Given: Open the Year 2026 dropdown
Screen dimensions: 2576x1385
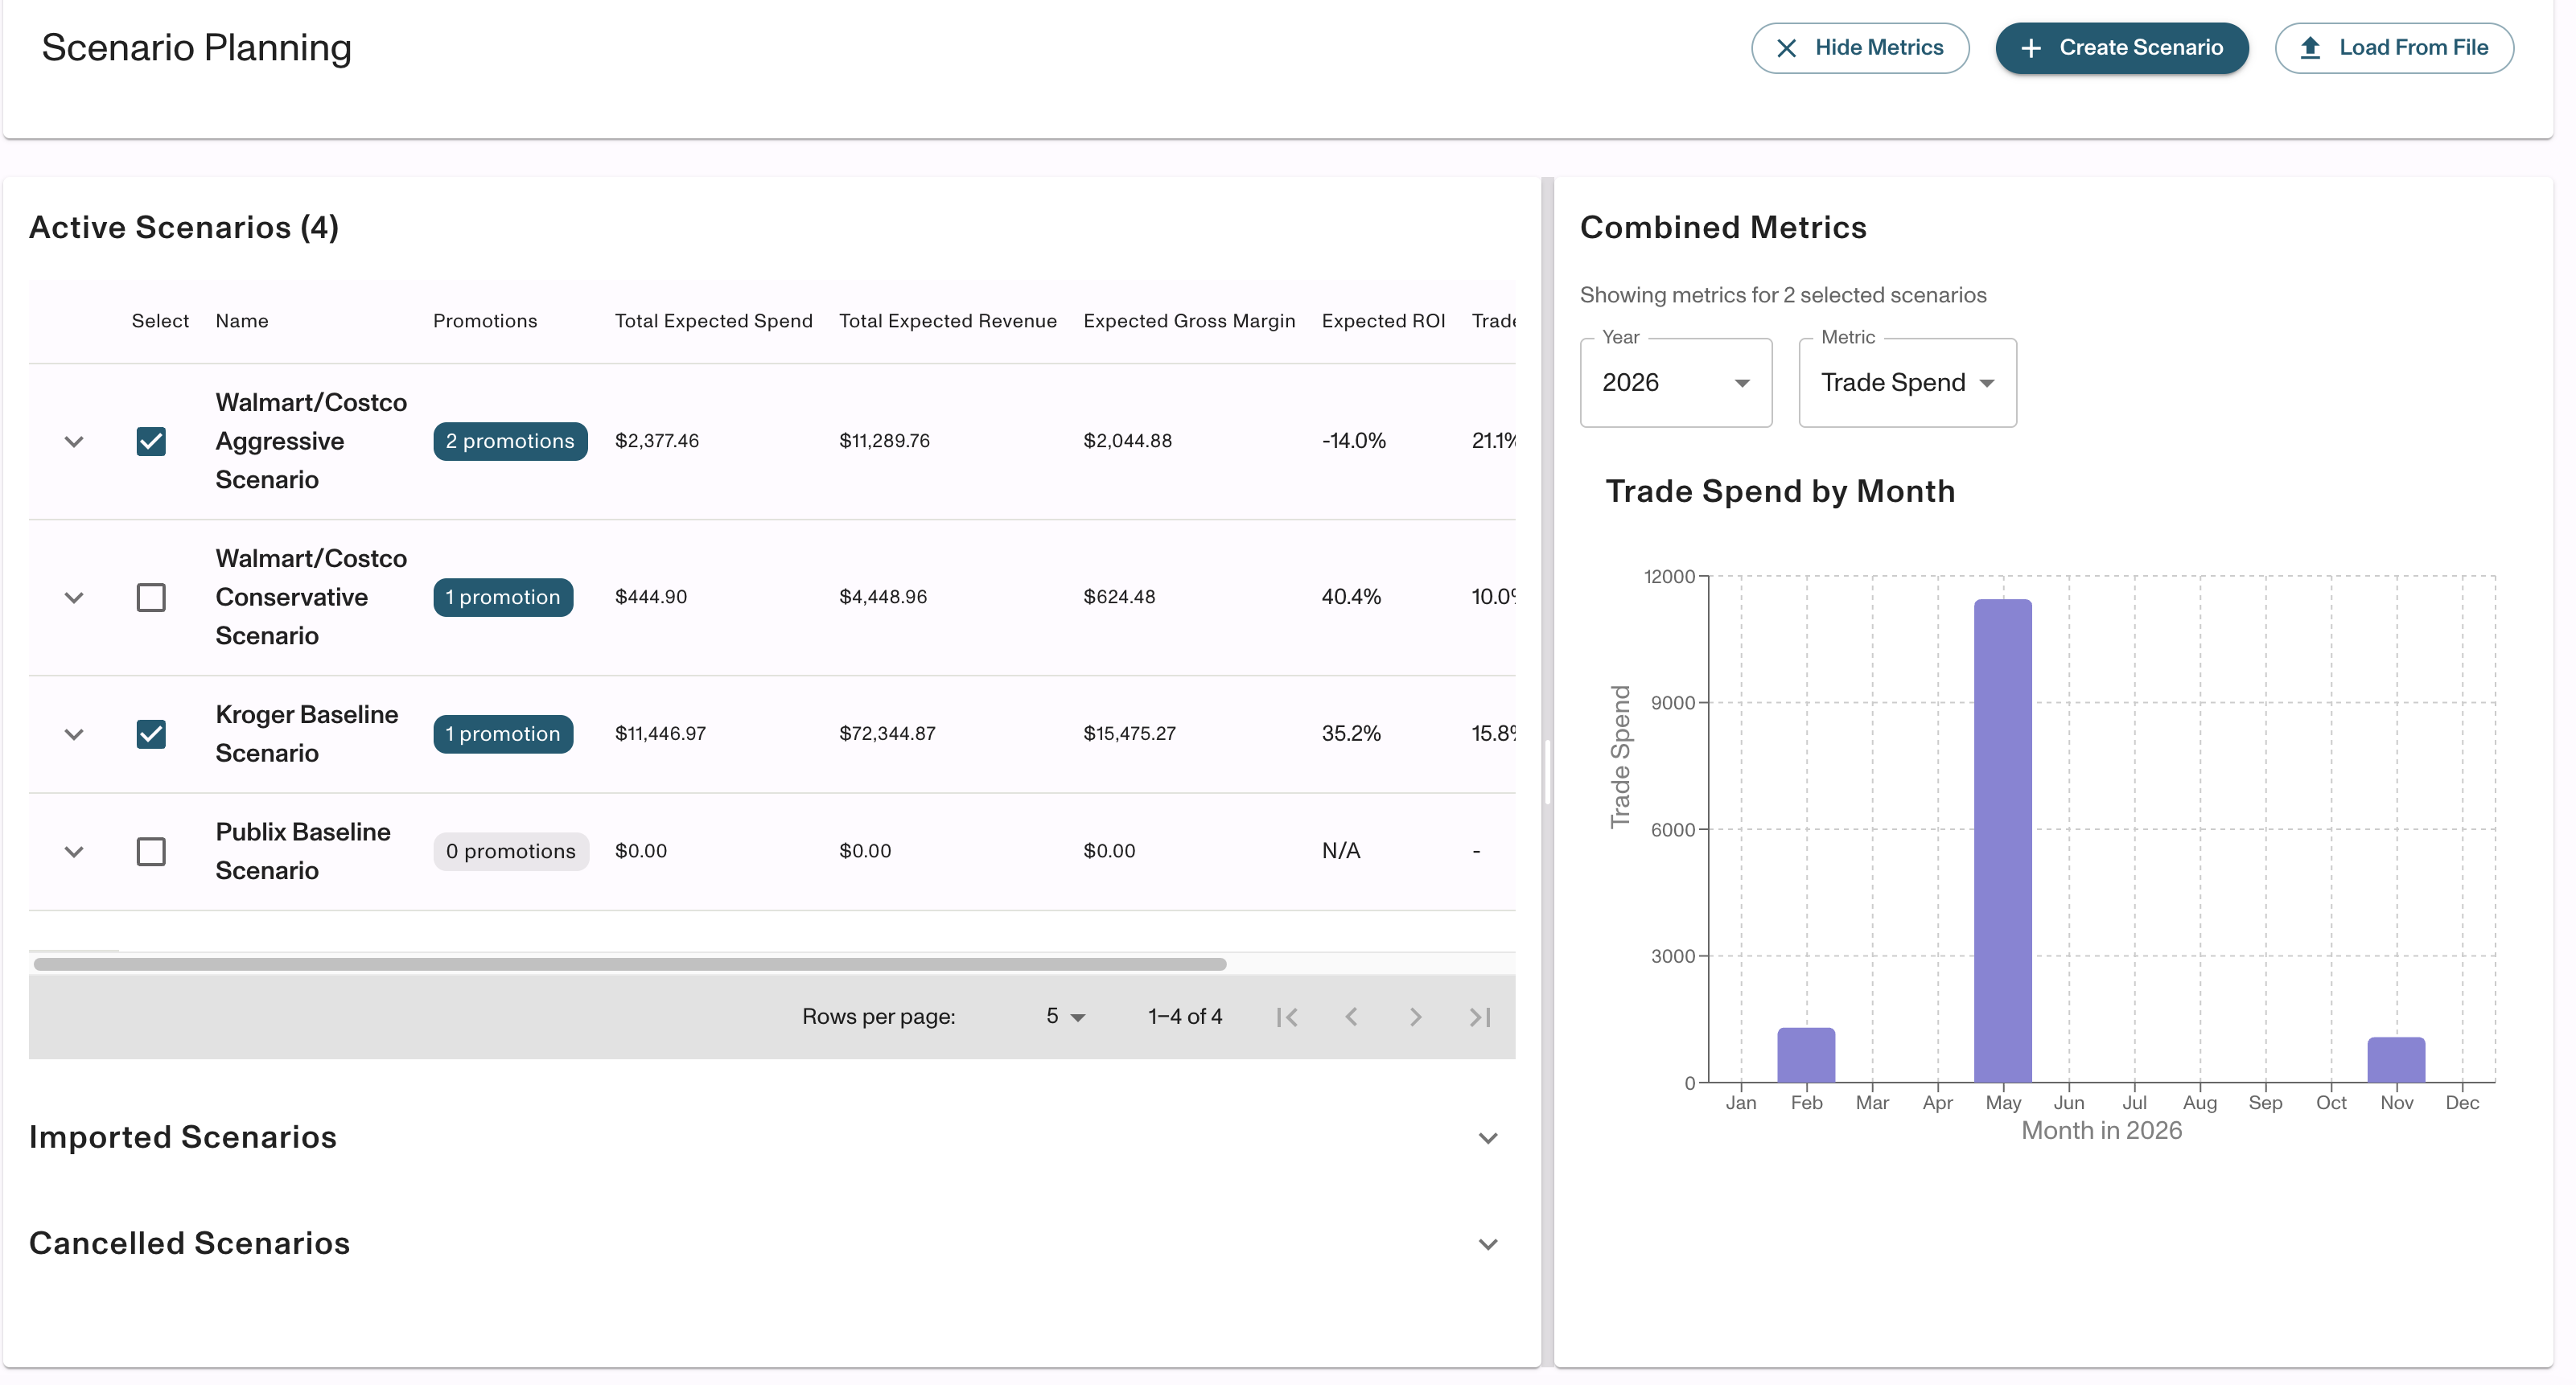Looking at the screenshot, I should click(1675, 383).
